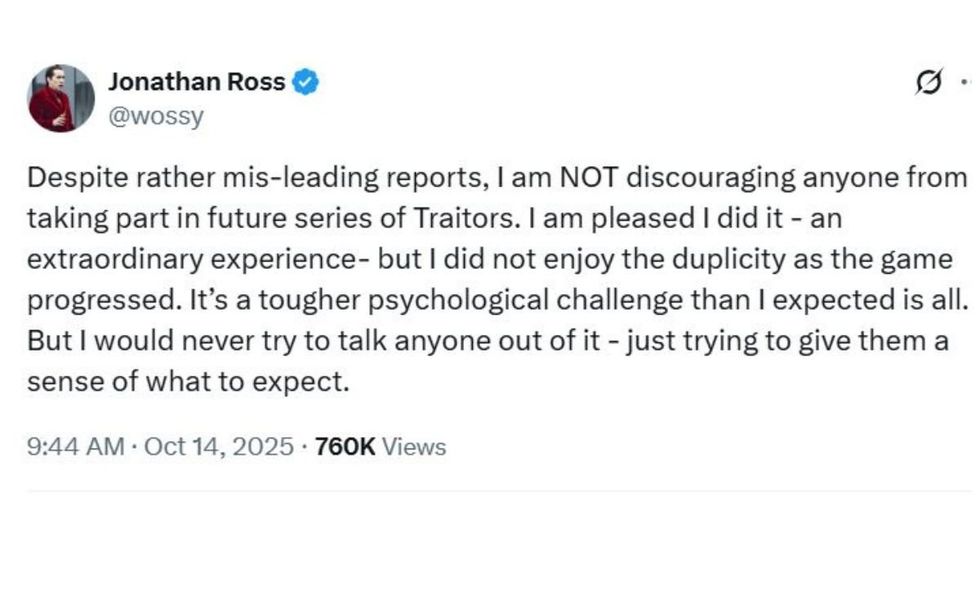Click the Oct 14, 2025 date
Screen dimensions: 980x613
point(219,446)
